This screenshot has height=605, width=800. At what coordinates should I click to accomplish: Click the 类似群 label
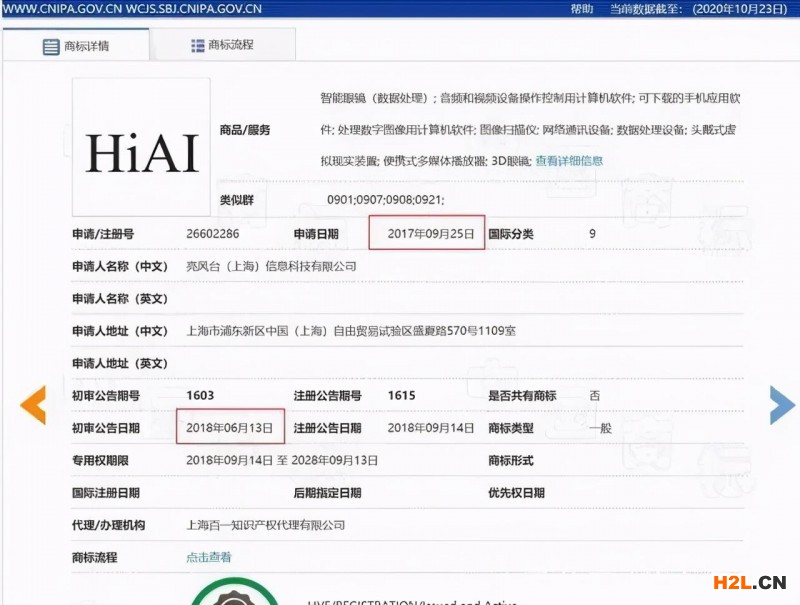(237, 200)
